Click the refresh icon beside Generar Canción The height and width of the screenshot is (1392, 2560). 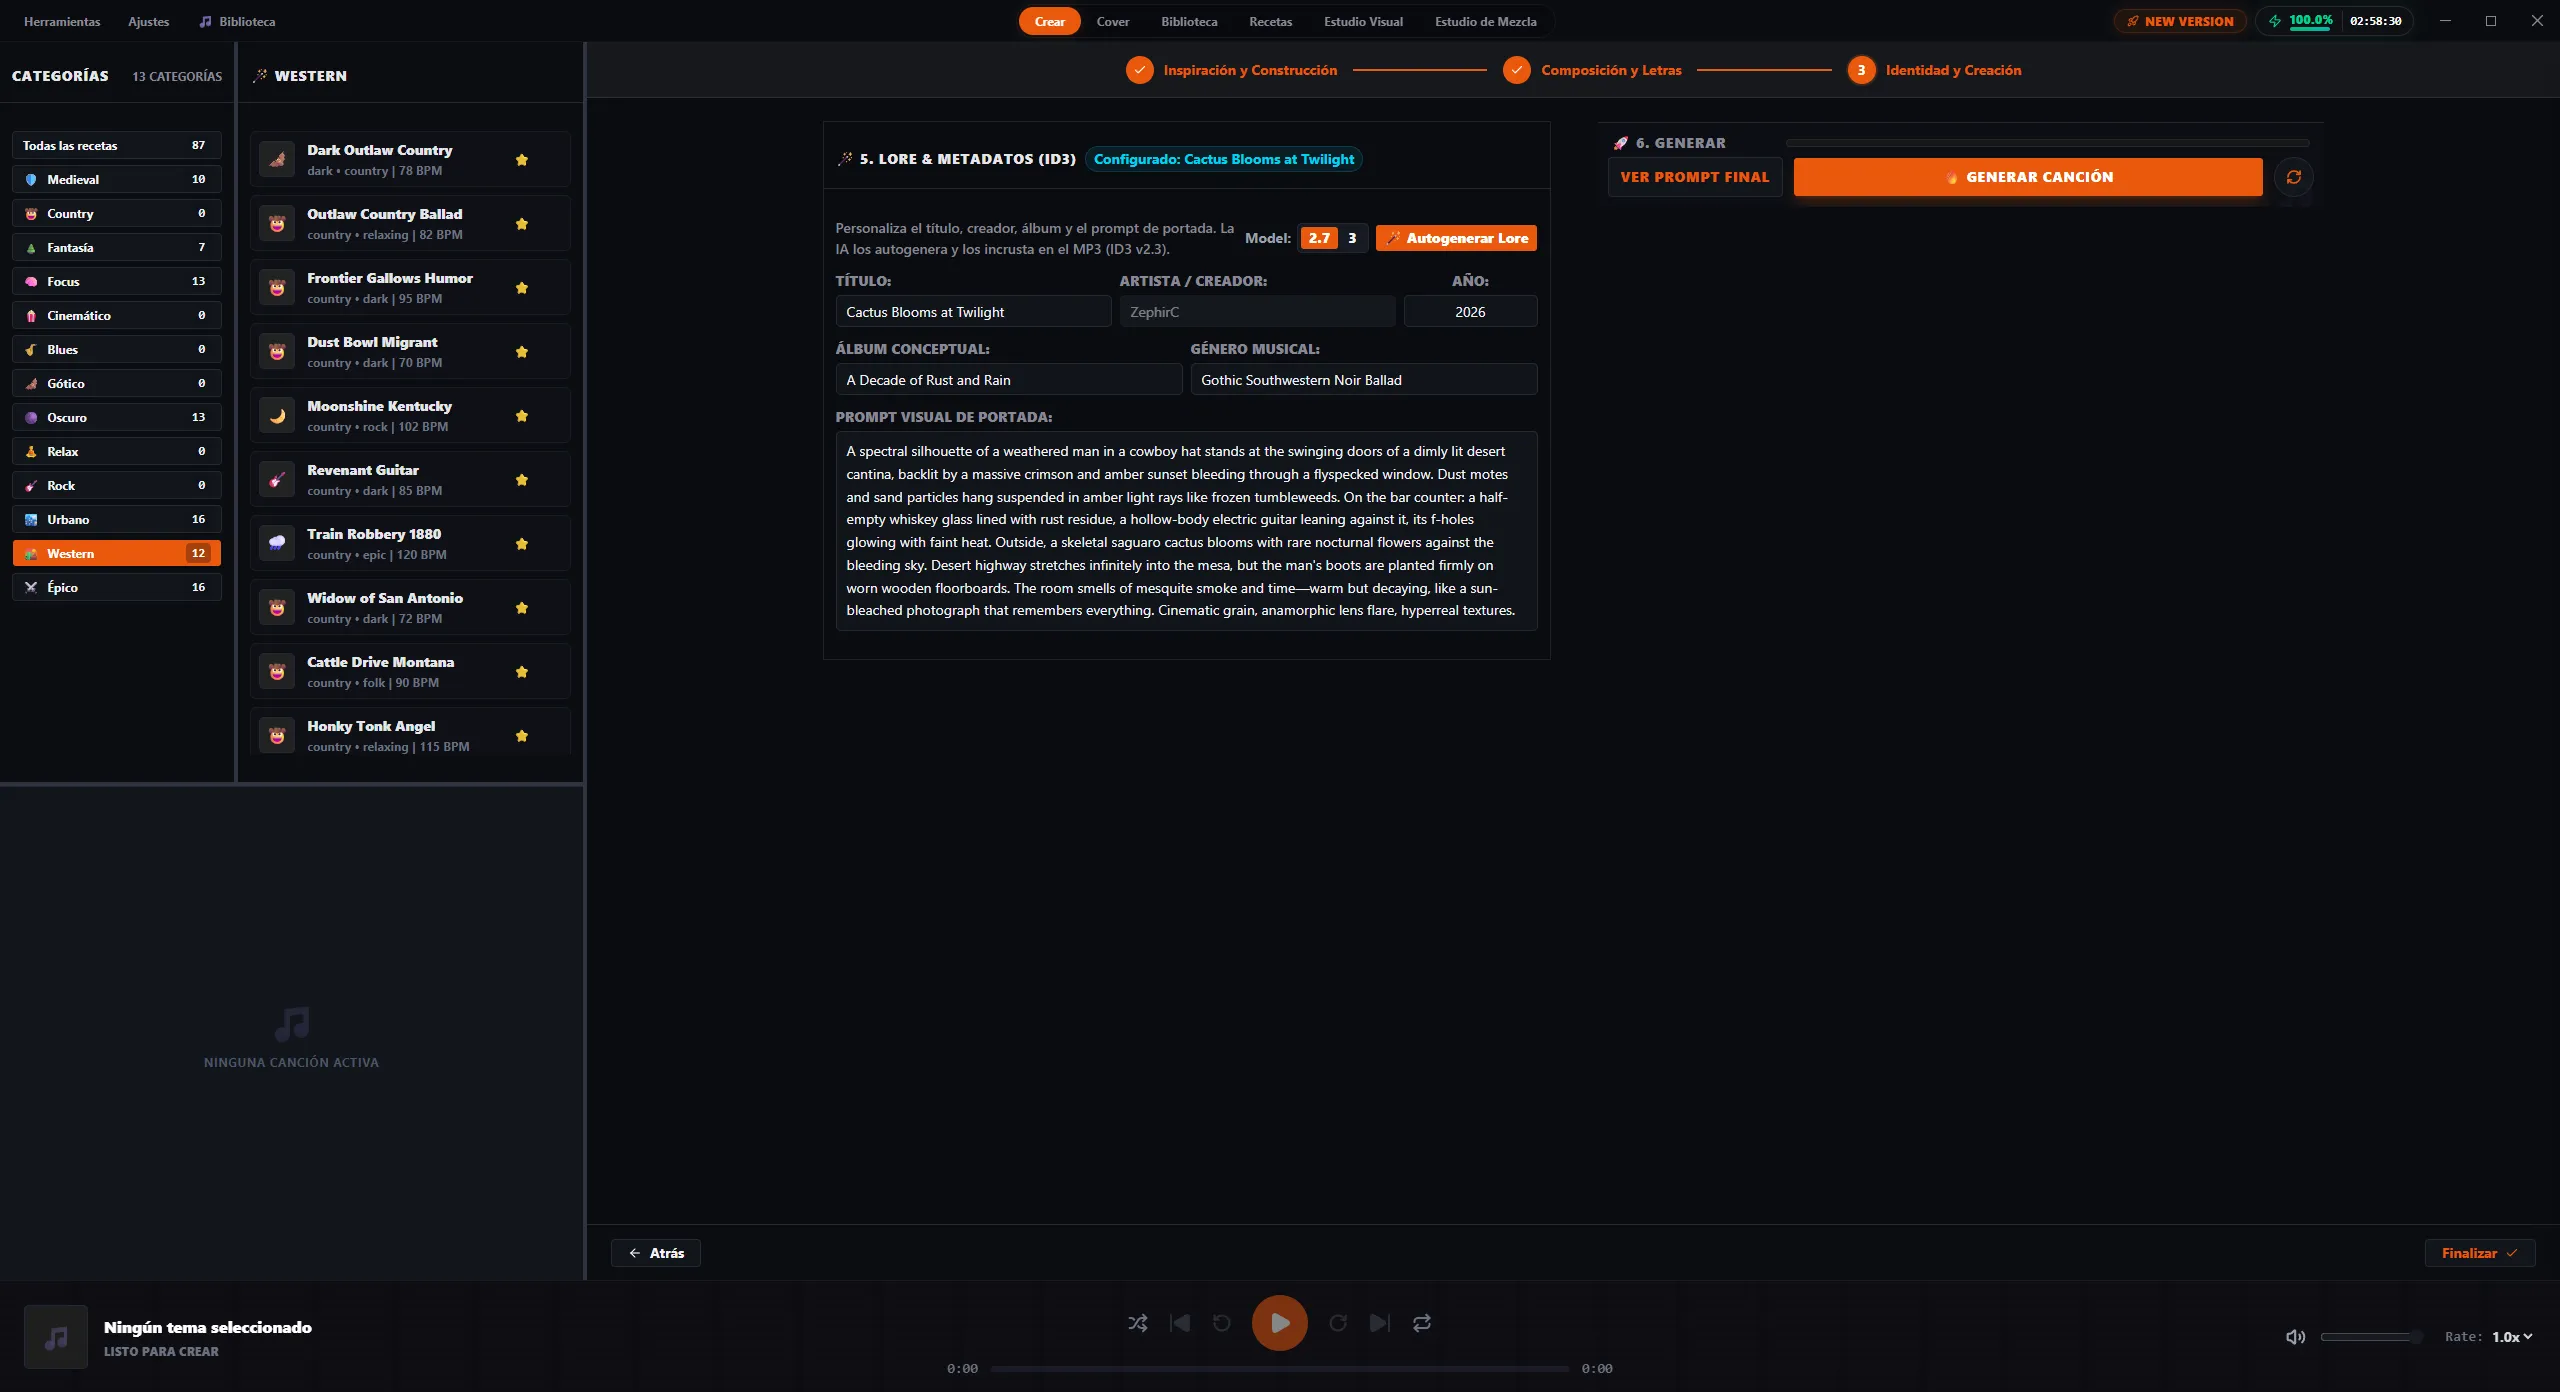(2294, 177)
